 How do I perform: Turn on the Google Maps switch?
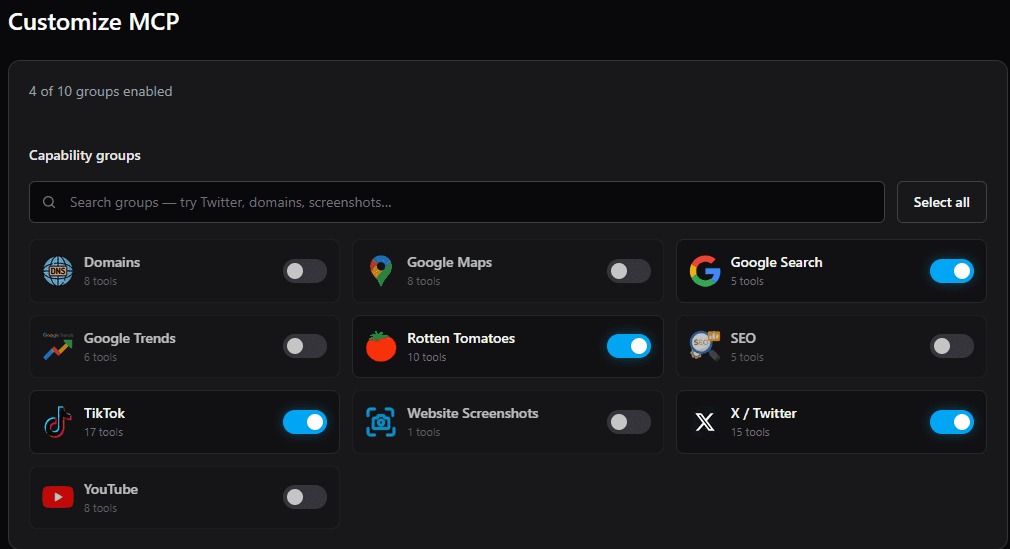[629, 271]
